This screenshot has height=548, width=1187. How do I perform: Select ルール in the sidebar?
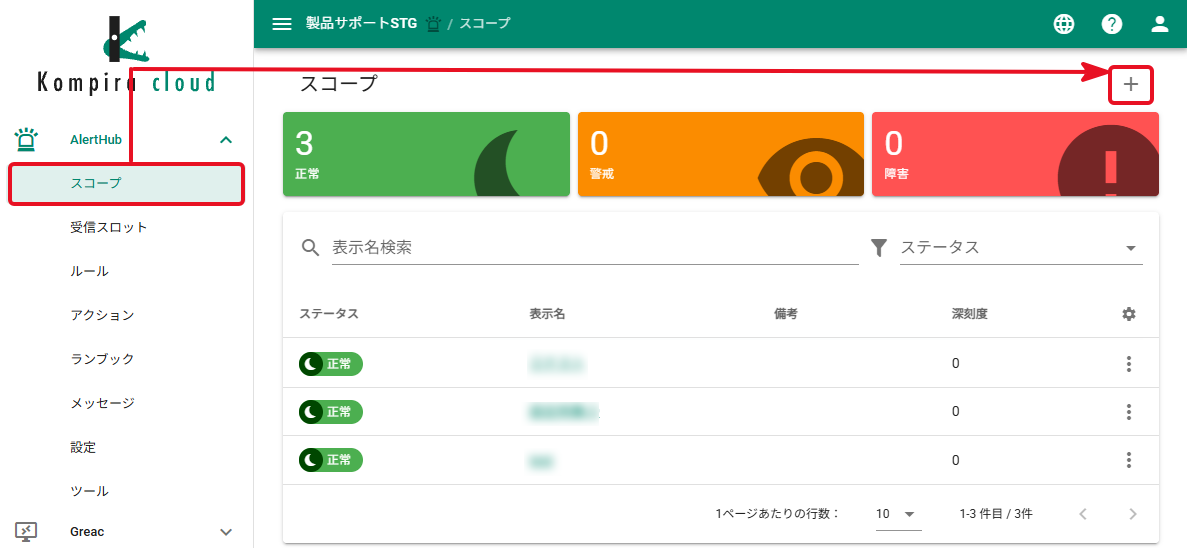[x=89, y=271]
